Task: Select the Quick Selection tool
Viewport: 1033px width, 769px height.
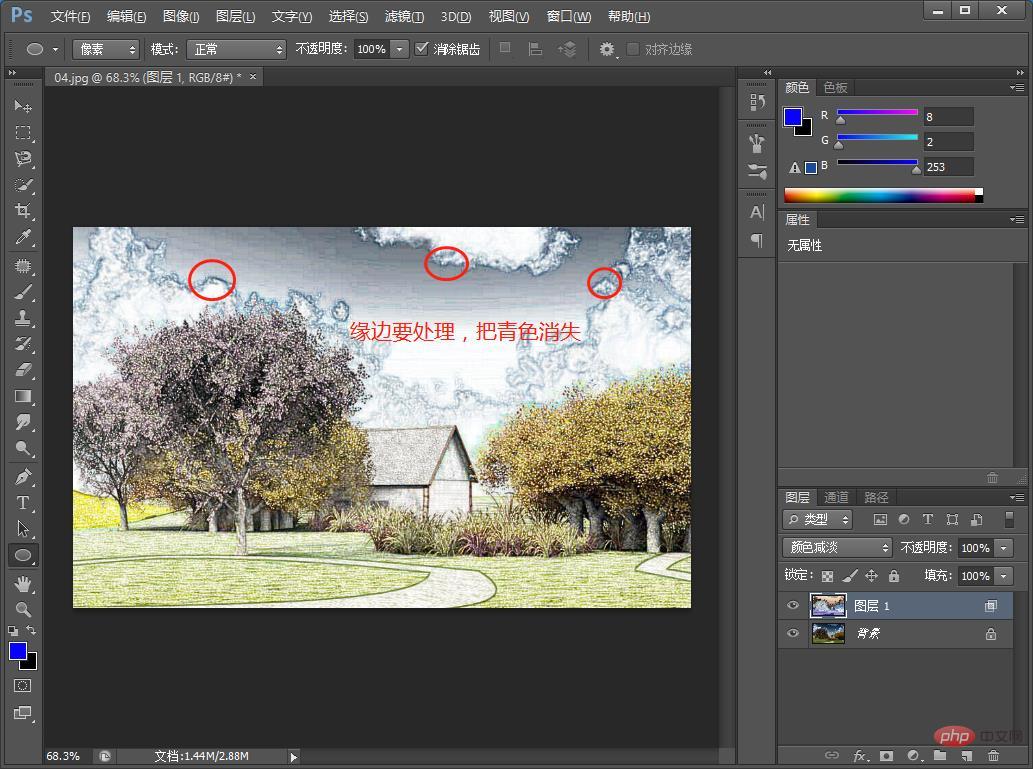Action: (x=23, y=185)
